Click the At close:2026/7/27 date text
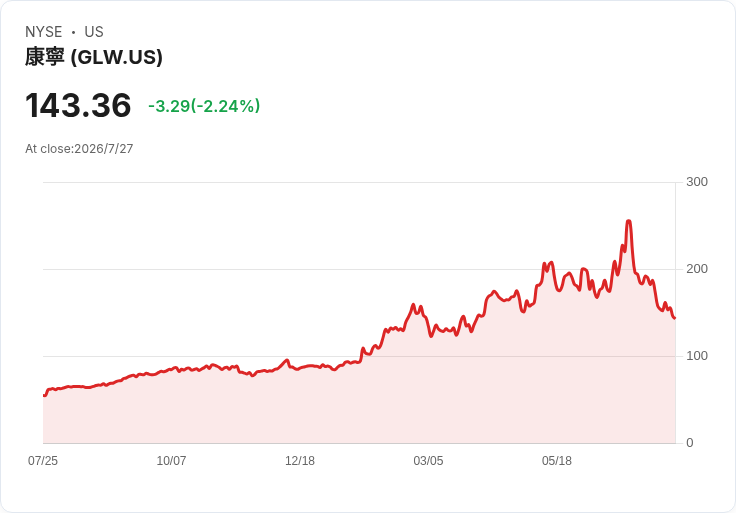The image size is (736, 513). pyautogui.click(x=79, y=149)
